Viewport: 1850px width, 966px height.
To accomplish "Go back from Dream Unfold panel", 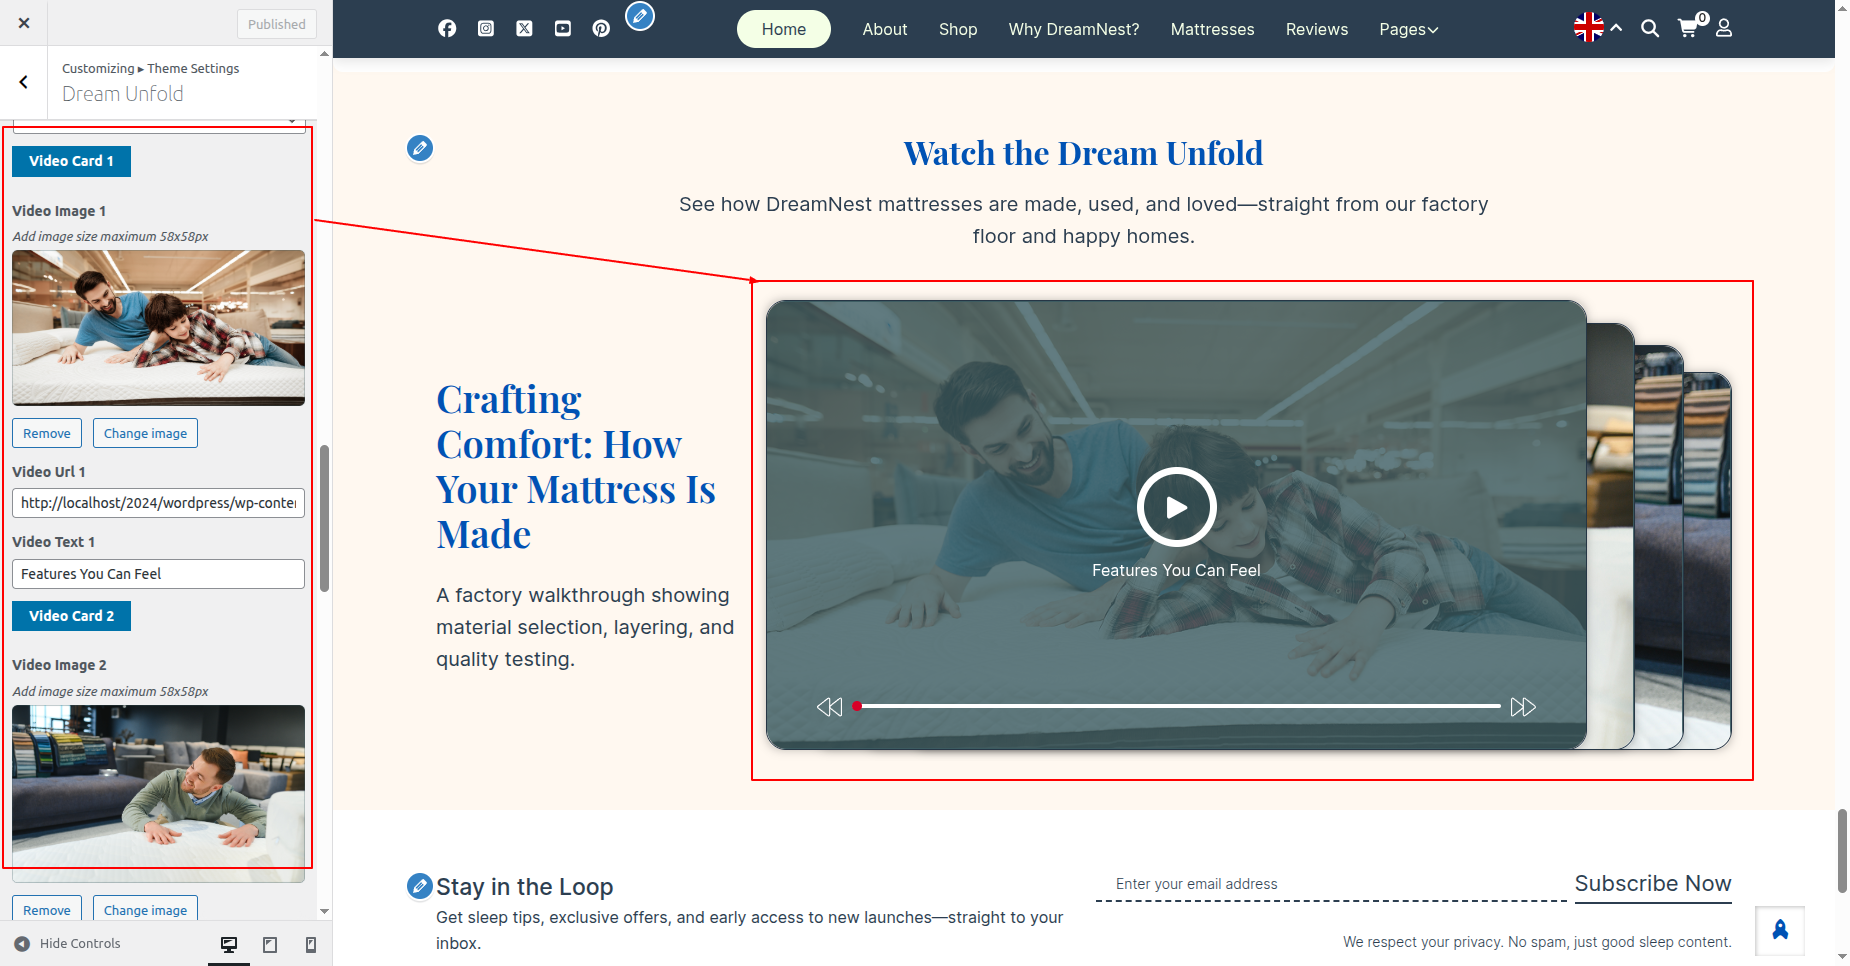I will click(x=24, y=82).
